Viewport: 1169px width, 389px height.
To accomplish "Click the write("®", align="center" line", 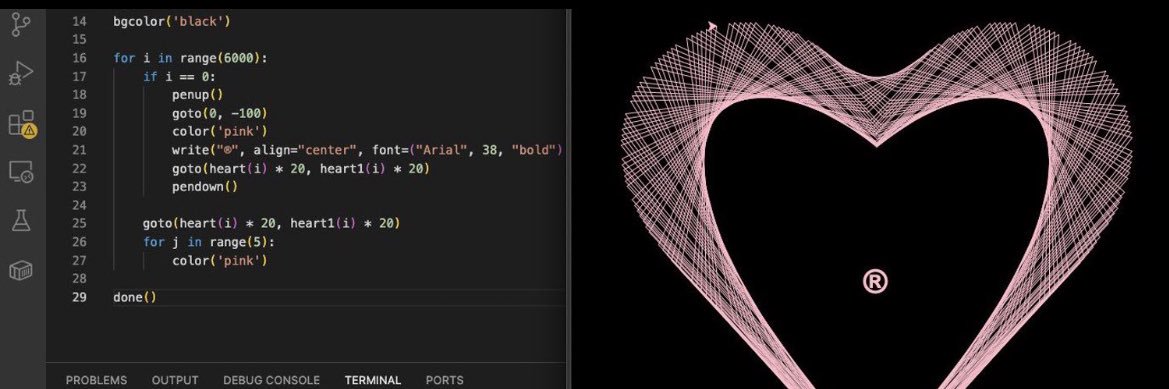I will (x=368, y=150).
